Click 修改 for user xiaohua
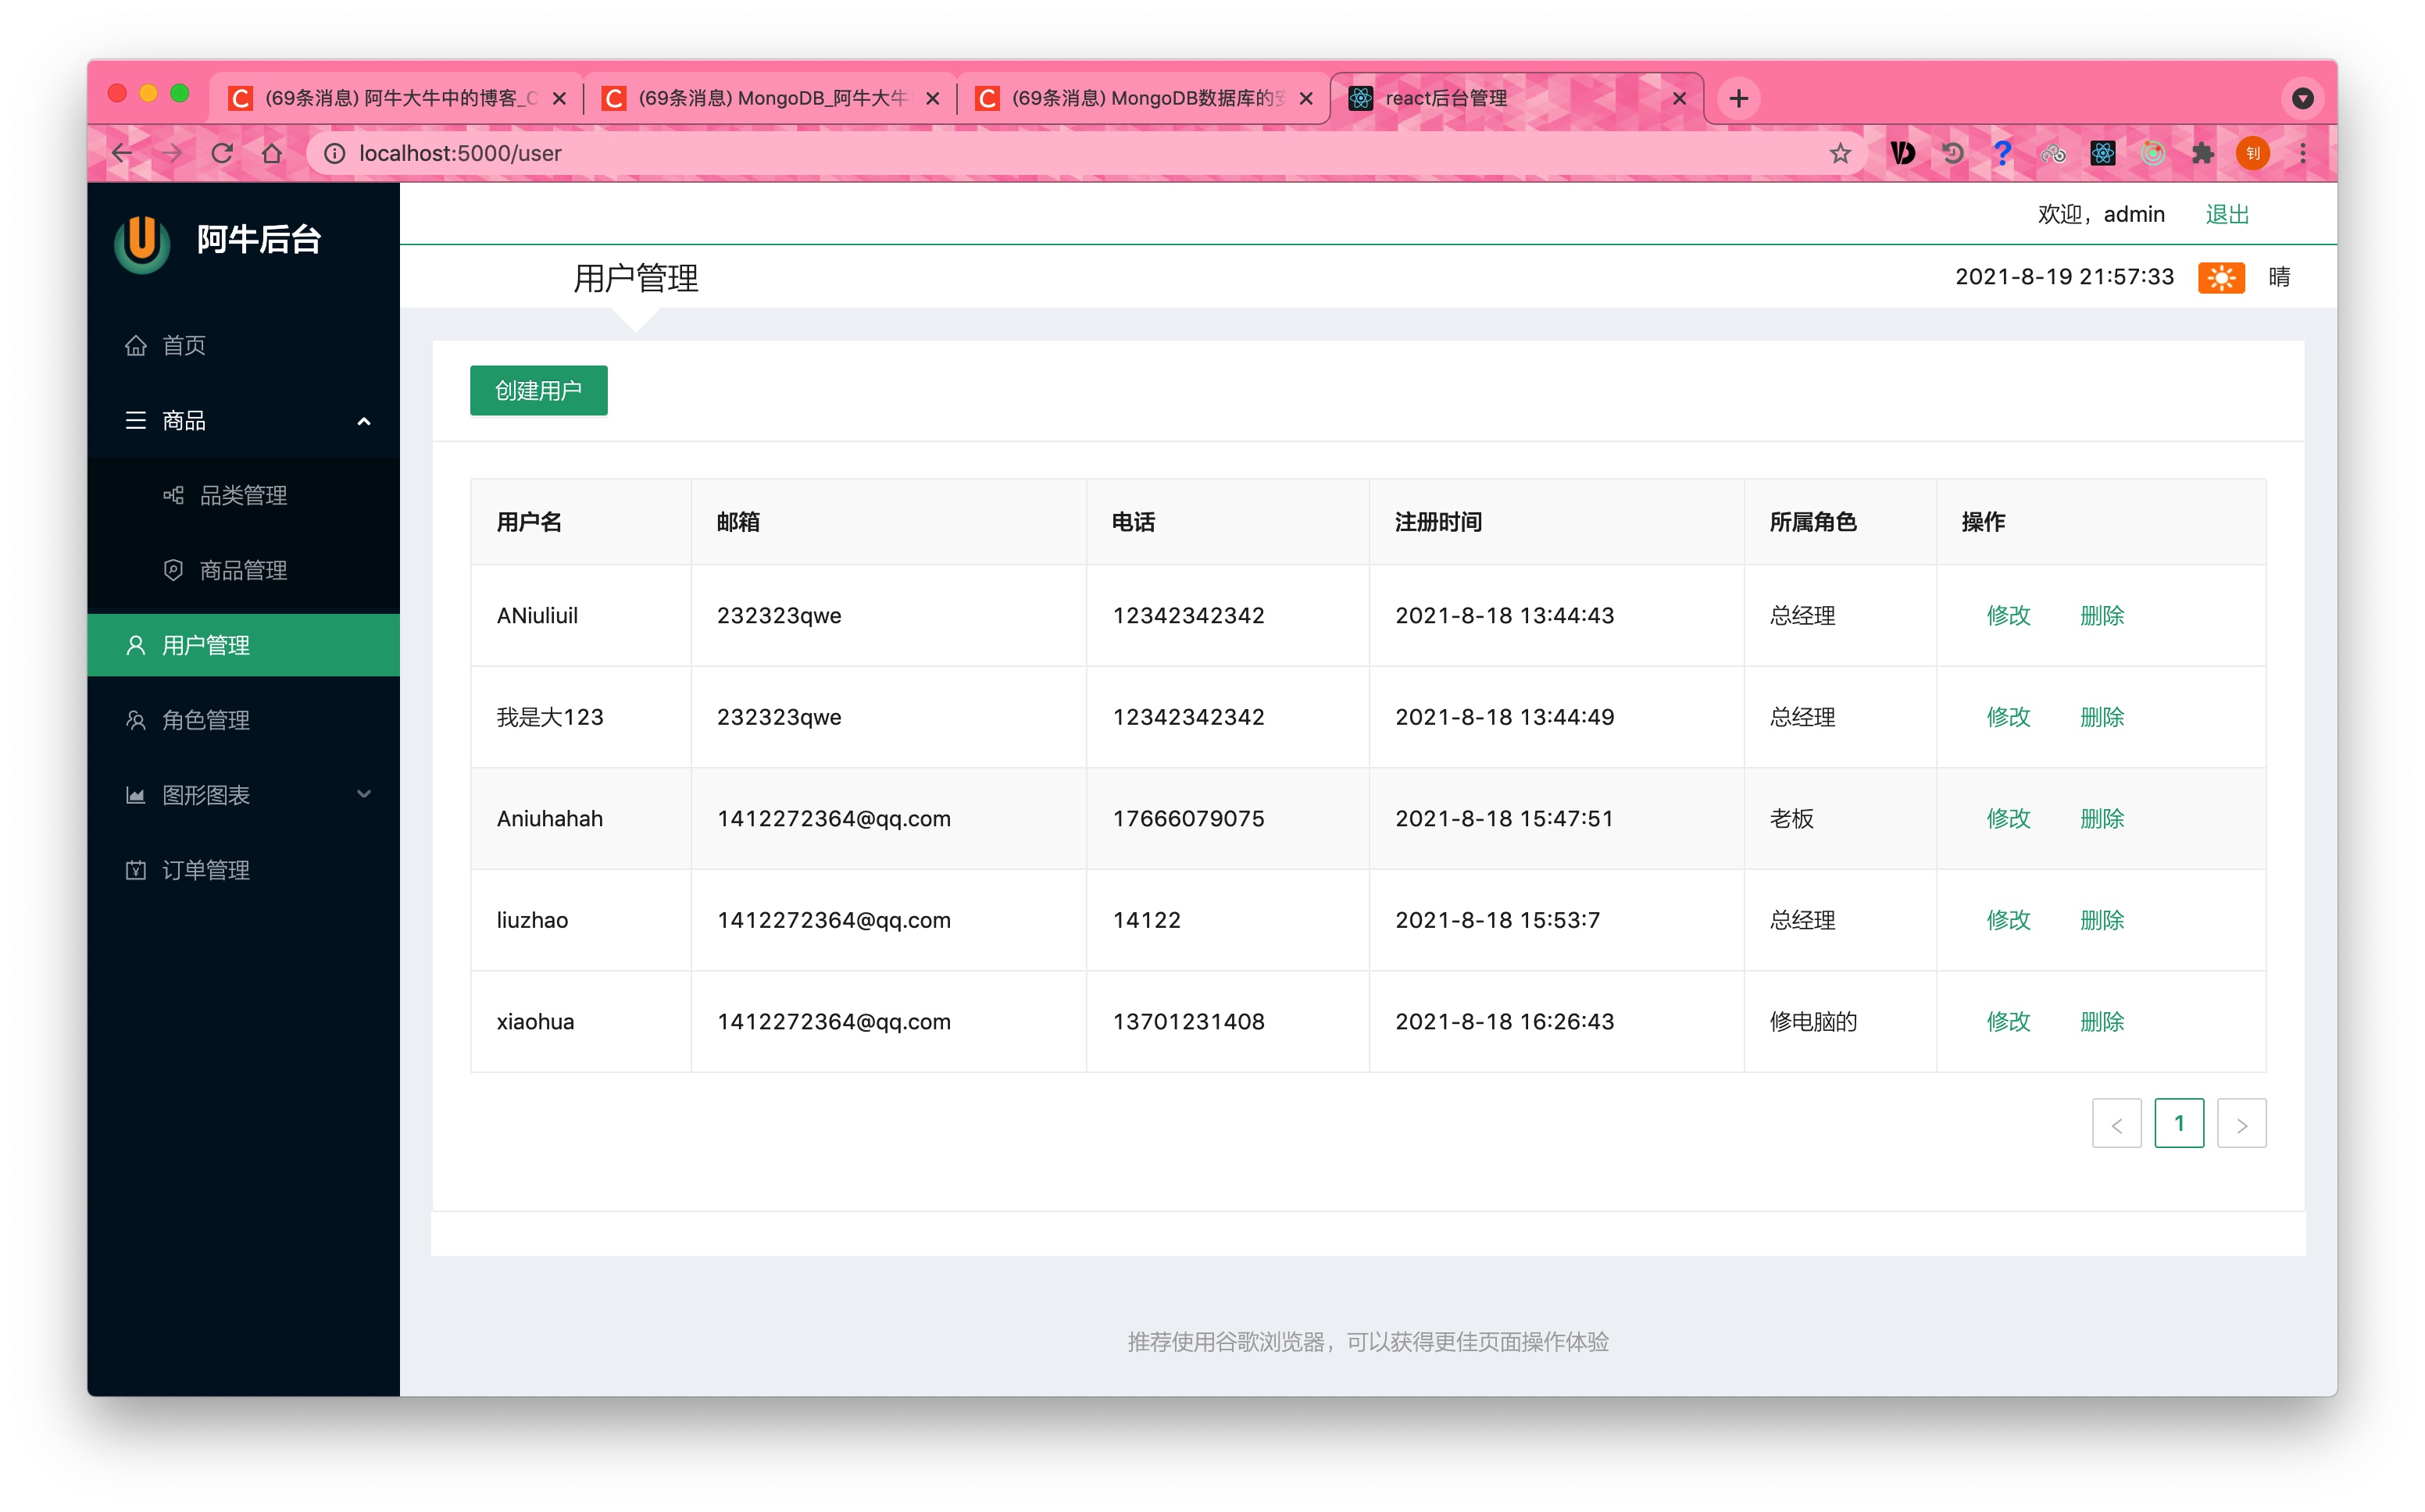The height and width of the screenshot is (1512, 2425). (2007, 1021)
